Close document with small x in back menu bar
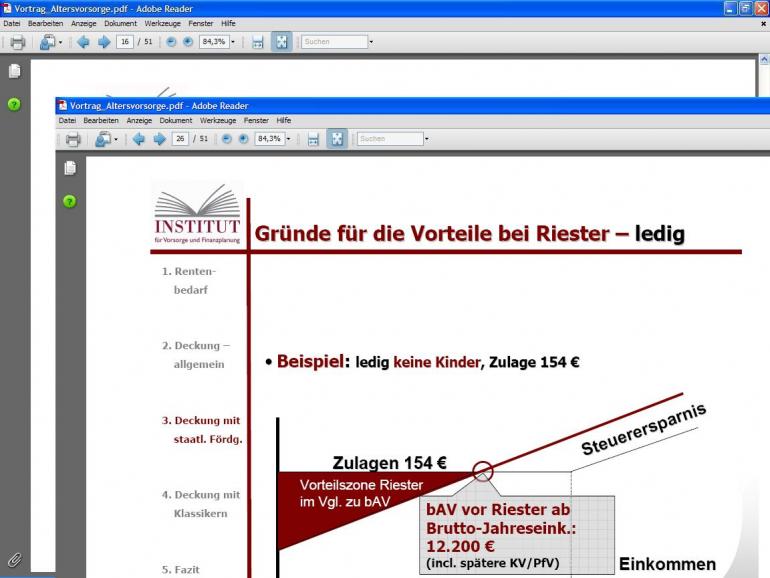The image size is (770, 578). (x=764, y=24)
